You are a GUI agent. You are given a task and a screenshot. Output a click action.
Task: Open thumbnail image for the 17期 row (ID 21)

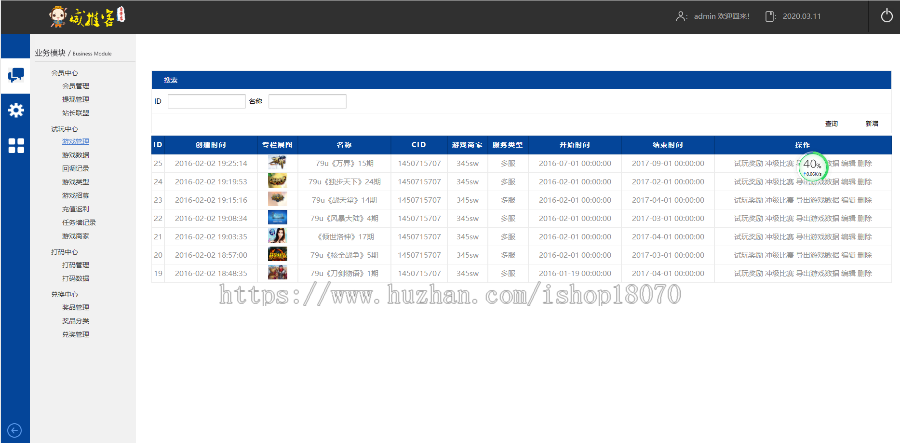coord(277,236)
